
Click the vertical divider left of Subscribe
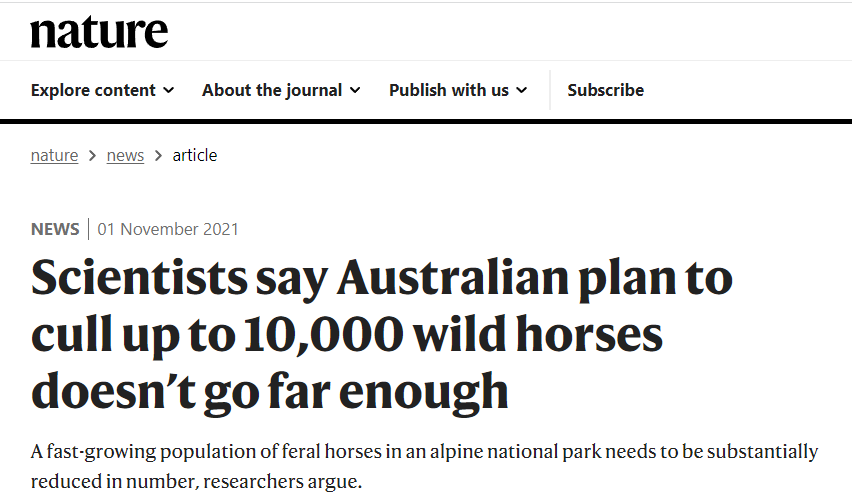click(550, 90)
